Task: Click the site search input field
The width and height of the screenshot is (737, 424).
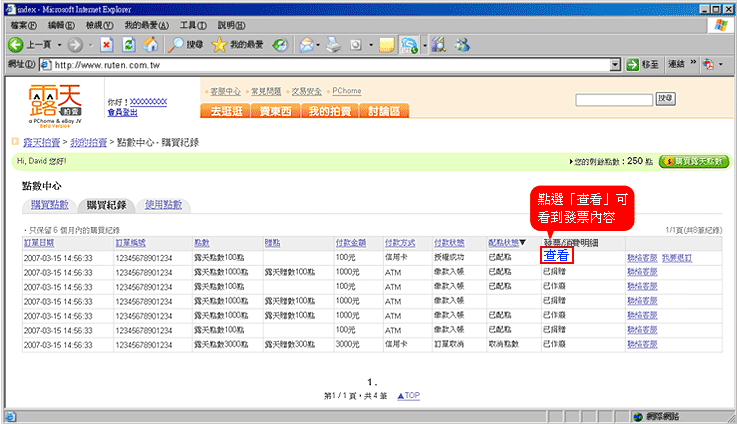Action: point(614,99)
